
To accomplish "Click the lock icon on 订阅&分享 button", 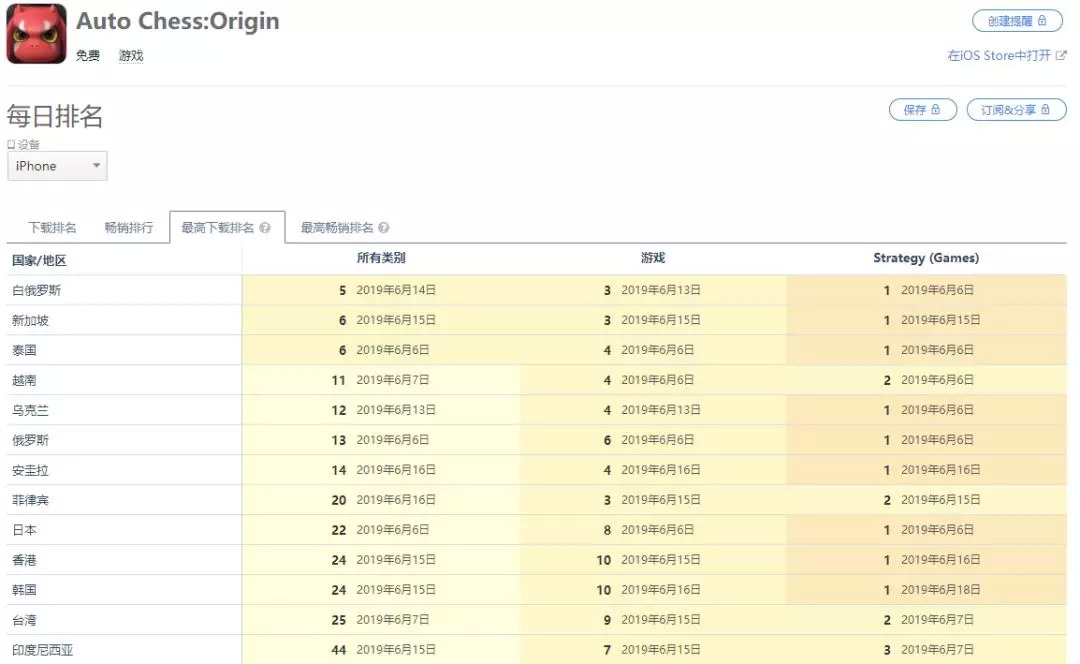I will (x=1046, y=110).
